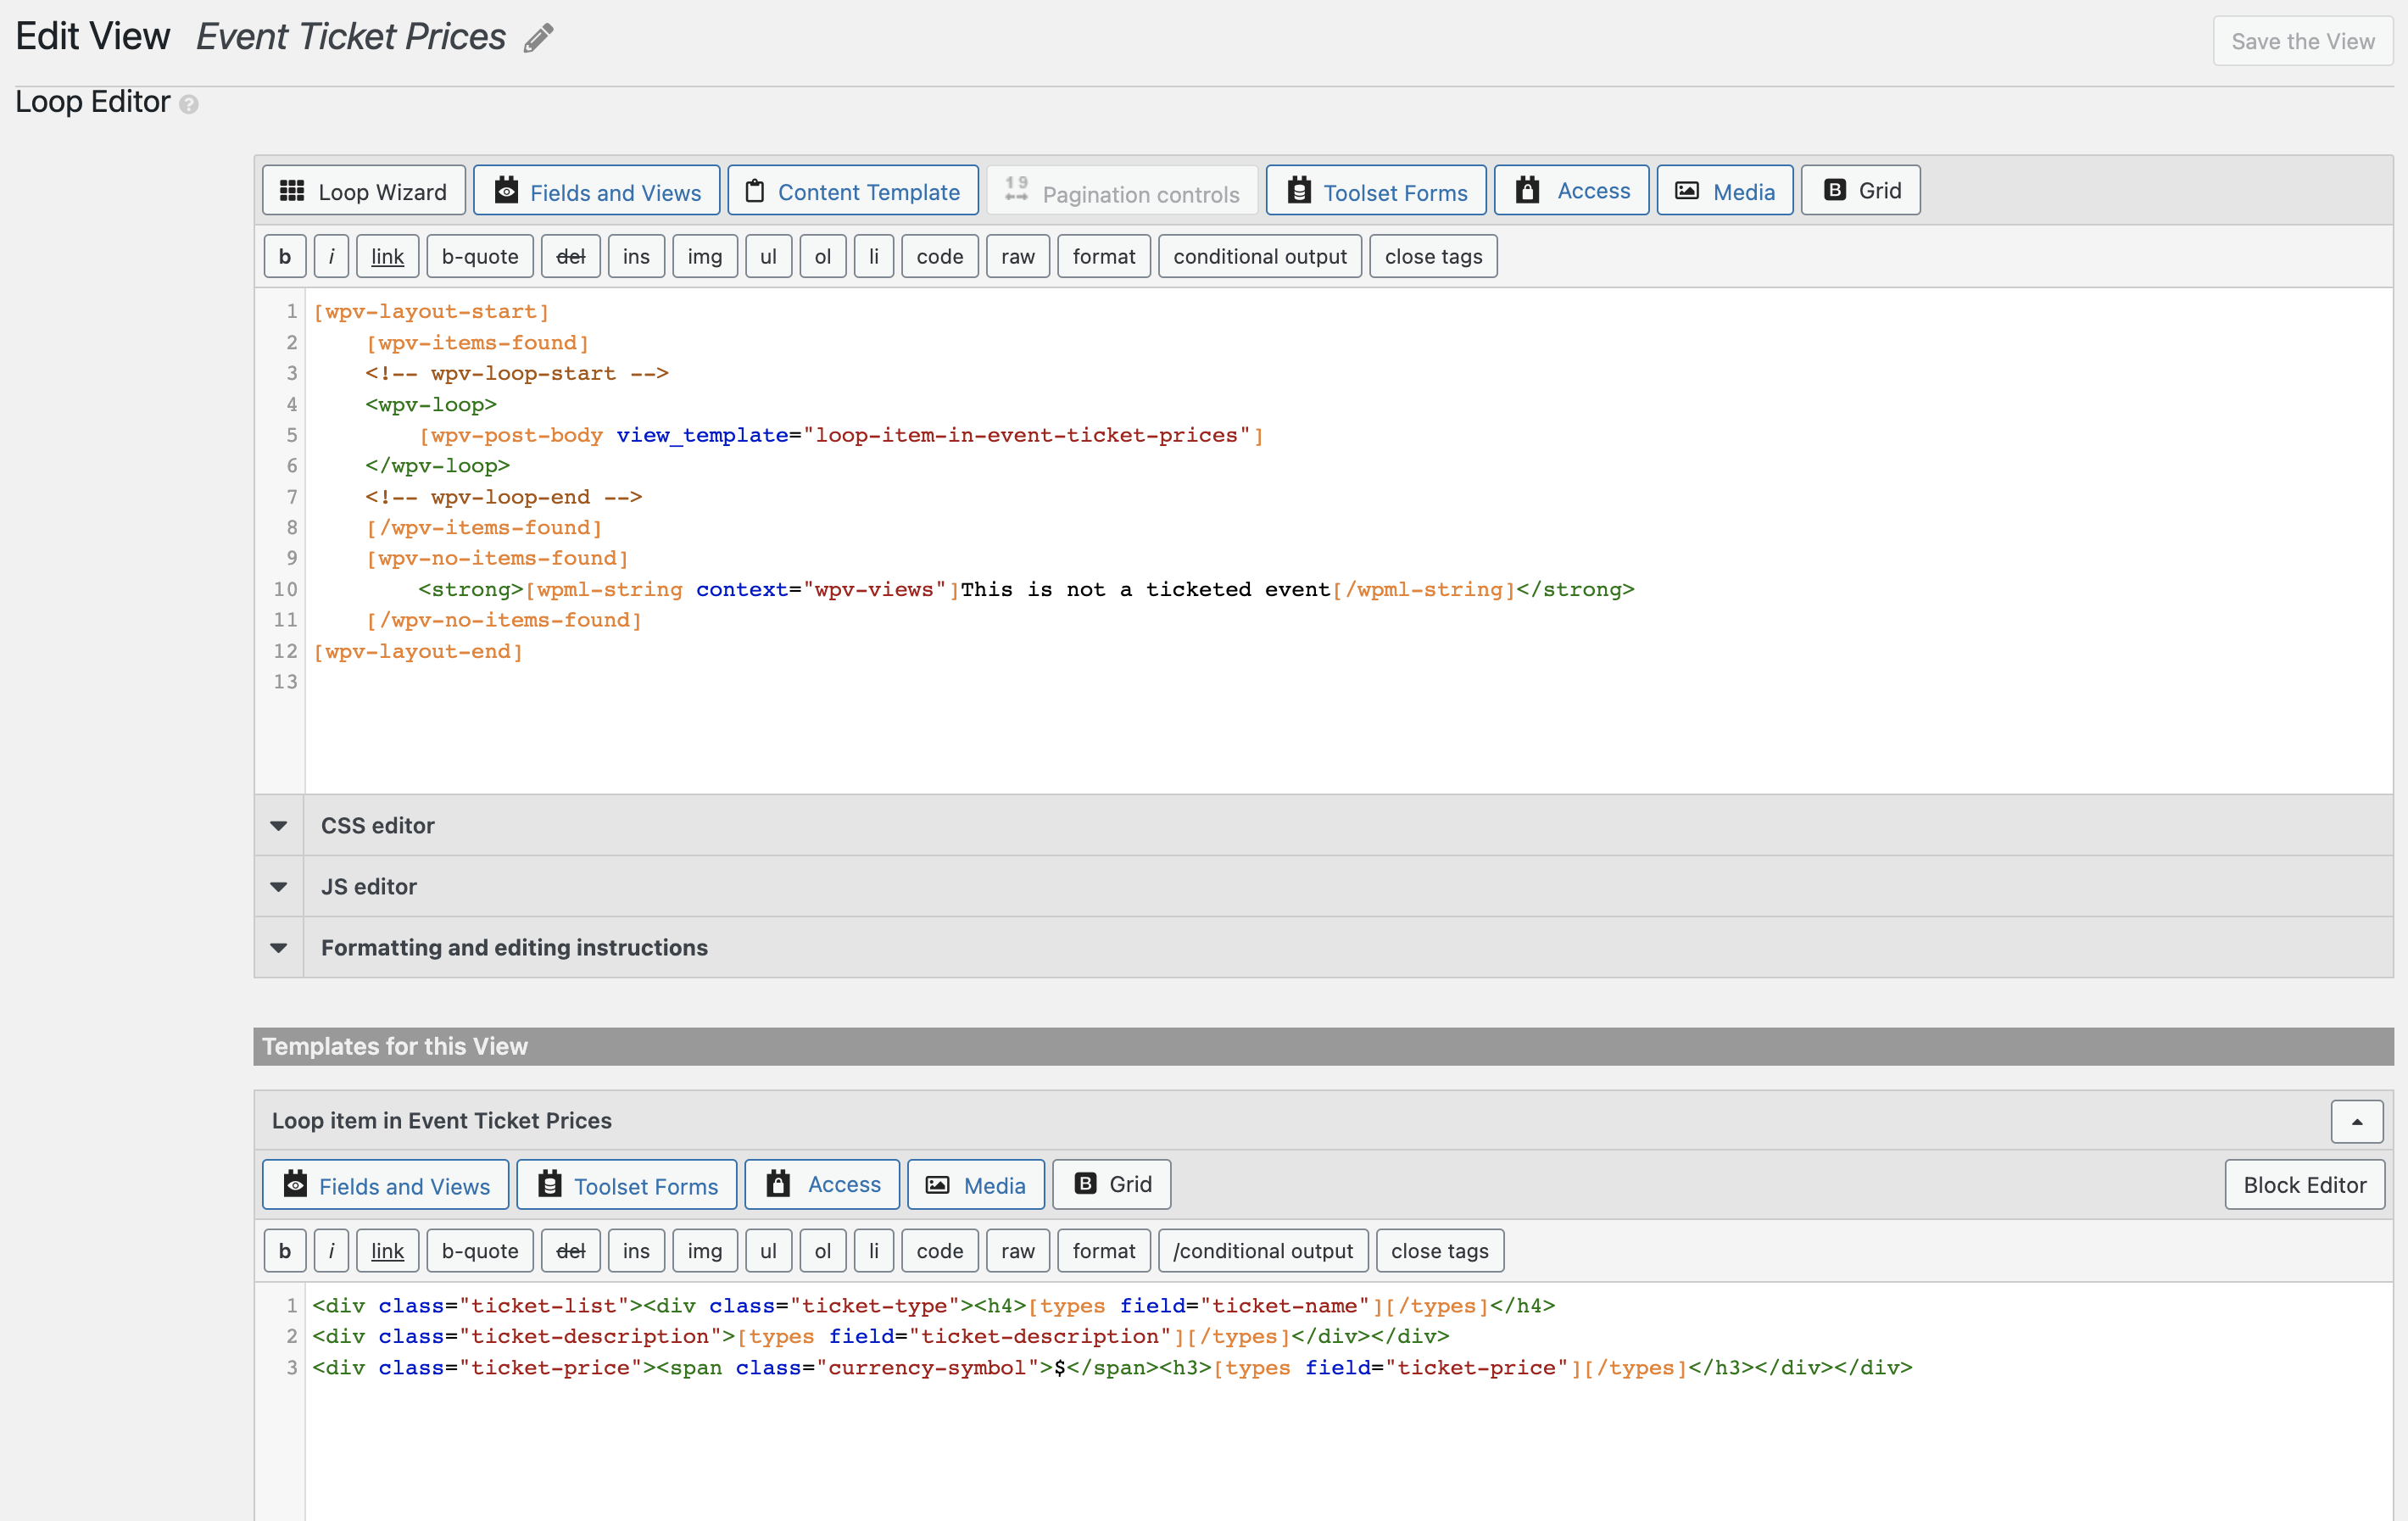Open Toolset Forms in Loop Editor toolbar
This screenshot has height=1521, width=2408.
(1376, 191)
